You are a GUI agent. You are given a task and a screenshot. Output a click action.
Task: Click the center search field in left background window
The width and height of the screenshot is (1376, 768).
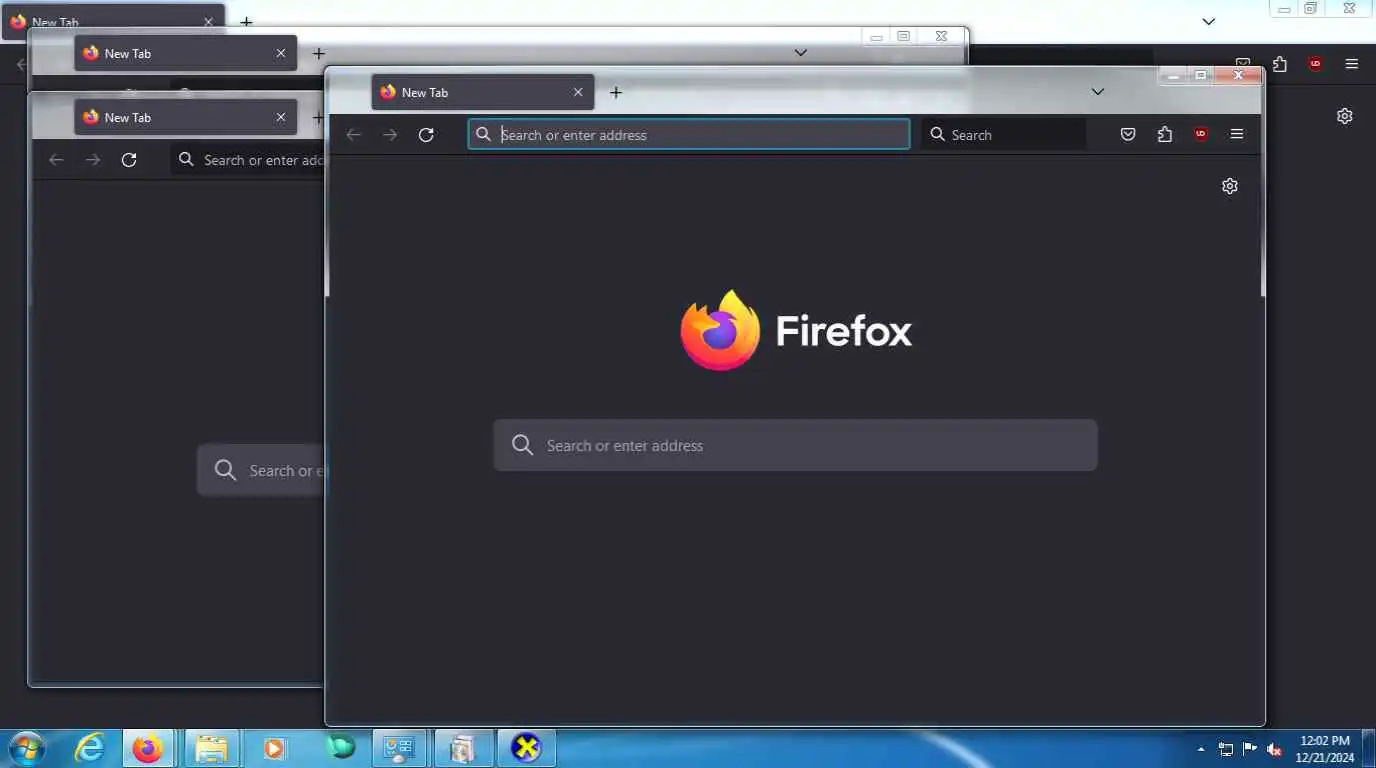pos(261,470)
